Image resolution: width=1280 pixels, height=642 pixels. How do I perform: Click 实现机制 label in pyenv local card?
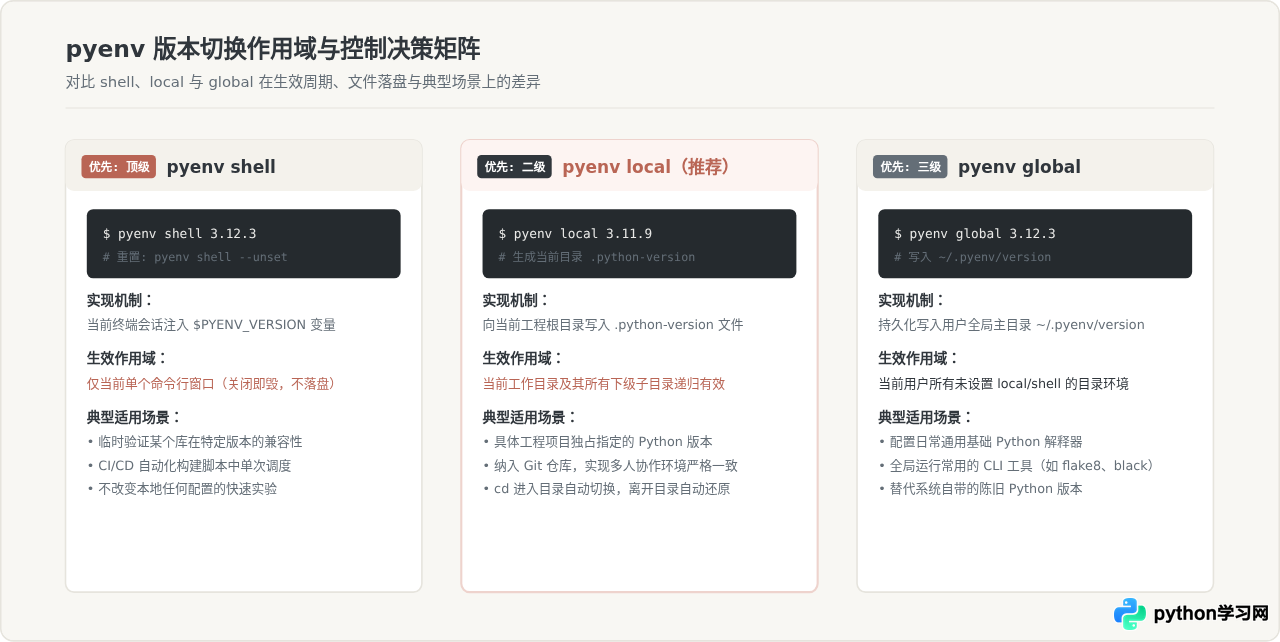pos(517,300)
